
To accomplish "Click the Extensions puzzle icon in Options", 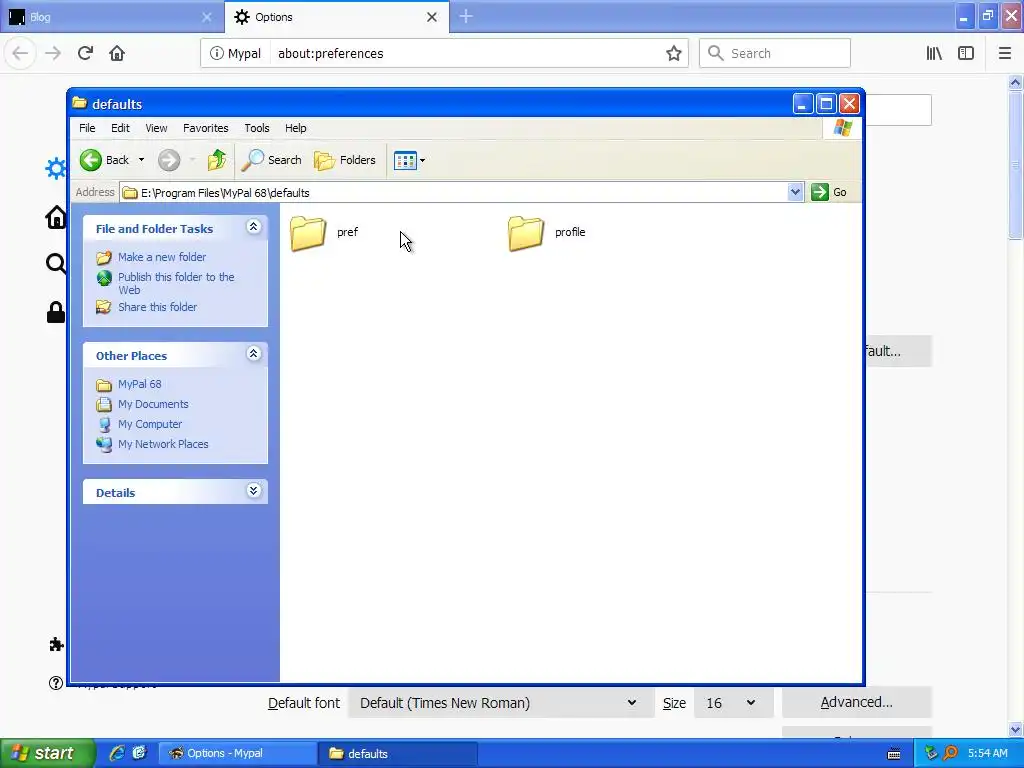I will click(x=56, y=645).
